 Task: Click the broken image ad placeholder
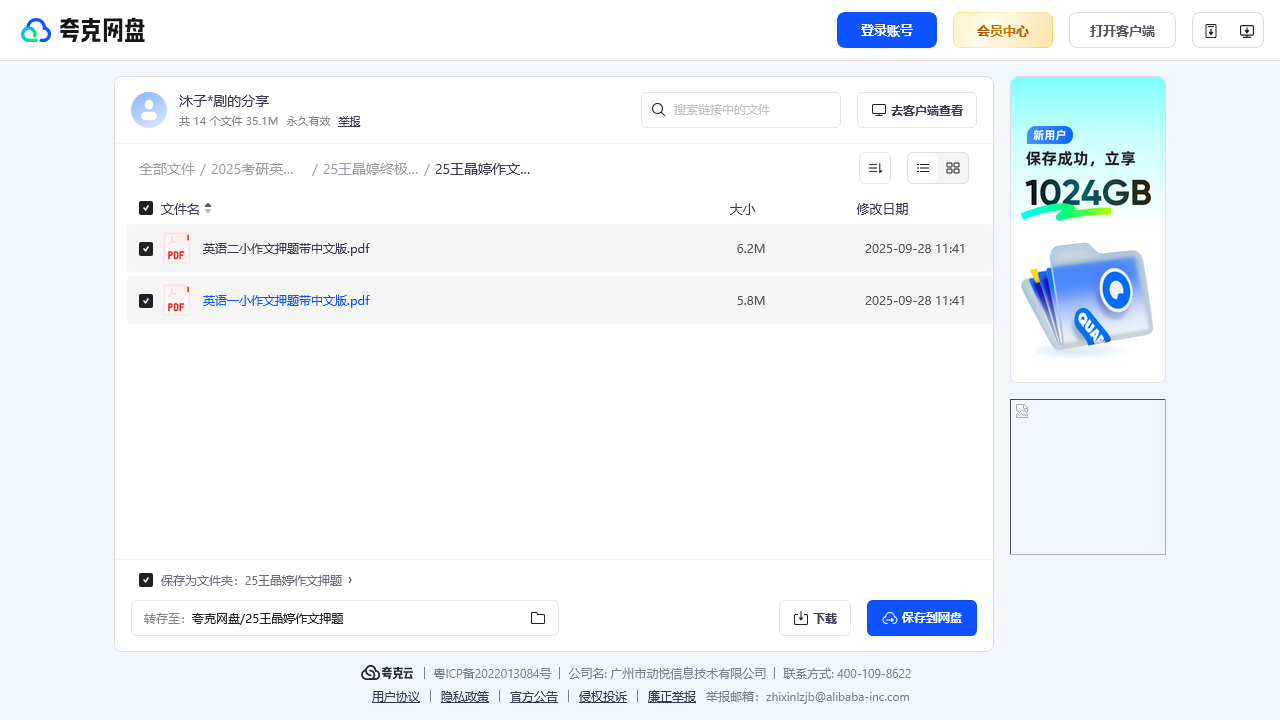(x=1088, y=477)
